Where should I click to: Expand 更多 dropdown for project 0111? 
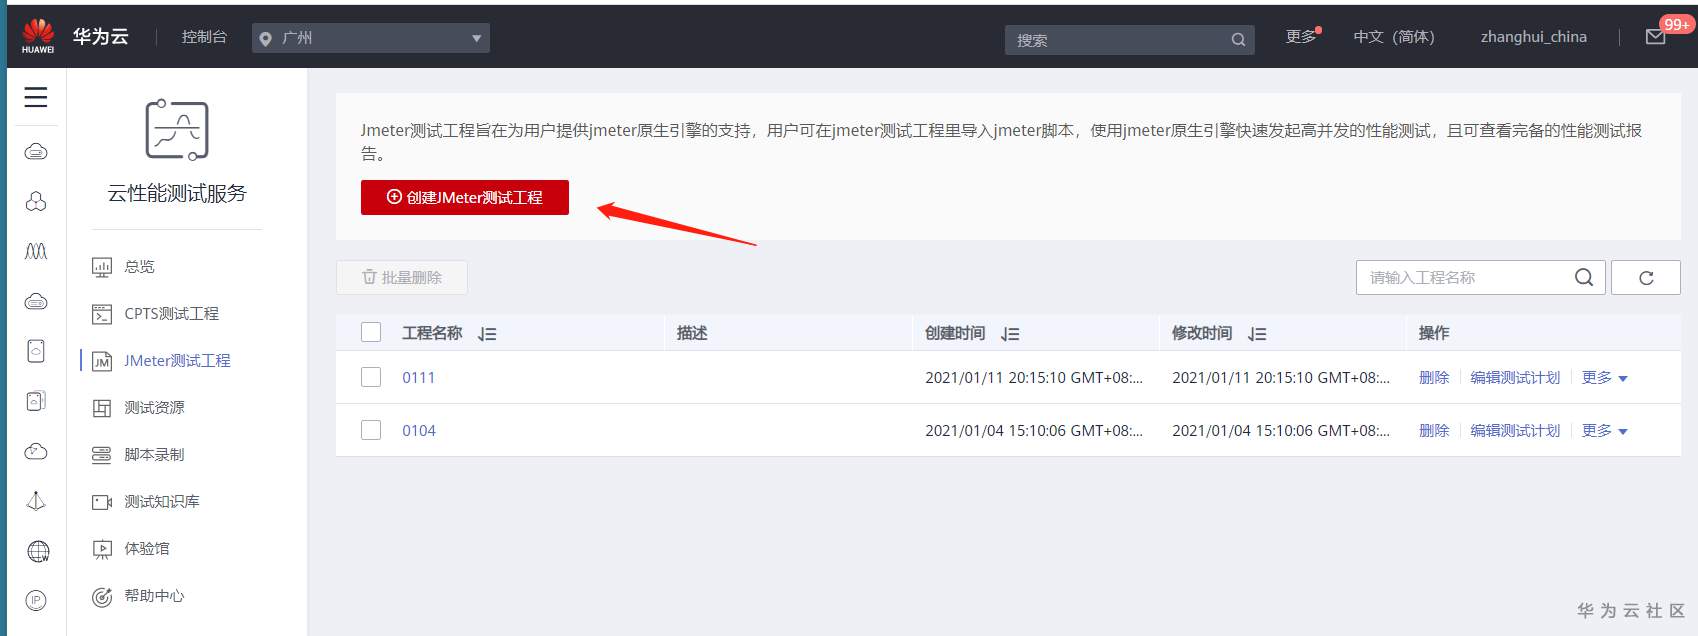[1605, 378]
